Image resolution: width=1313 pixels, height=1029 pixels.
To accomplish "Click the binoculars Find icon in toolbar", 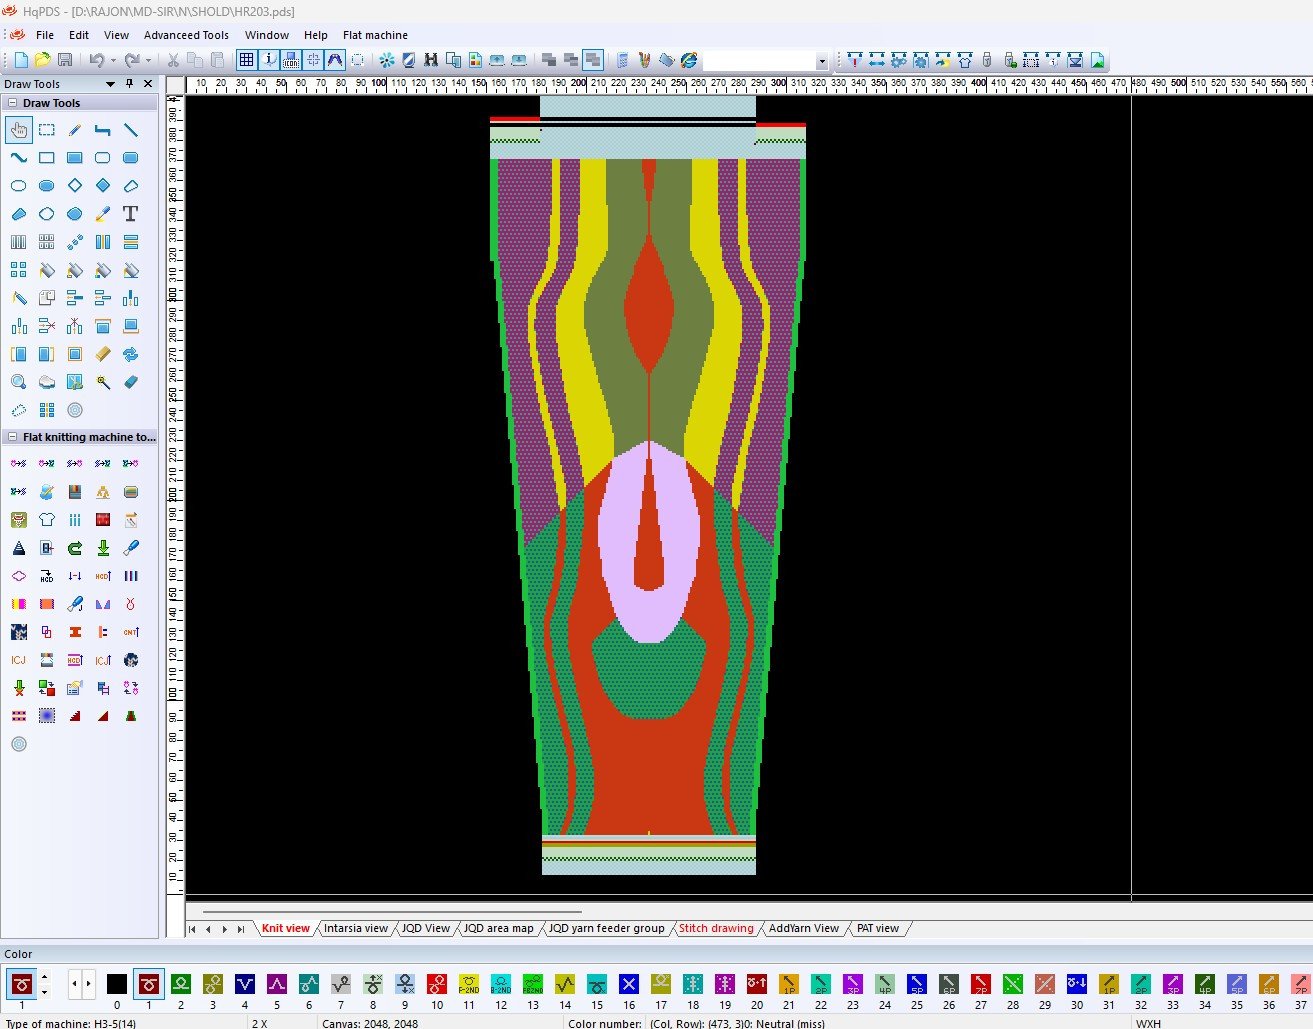I will (431, 60).
